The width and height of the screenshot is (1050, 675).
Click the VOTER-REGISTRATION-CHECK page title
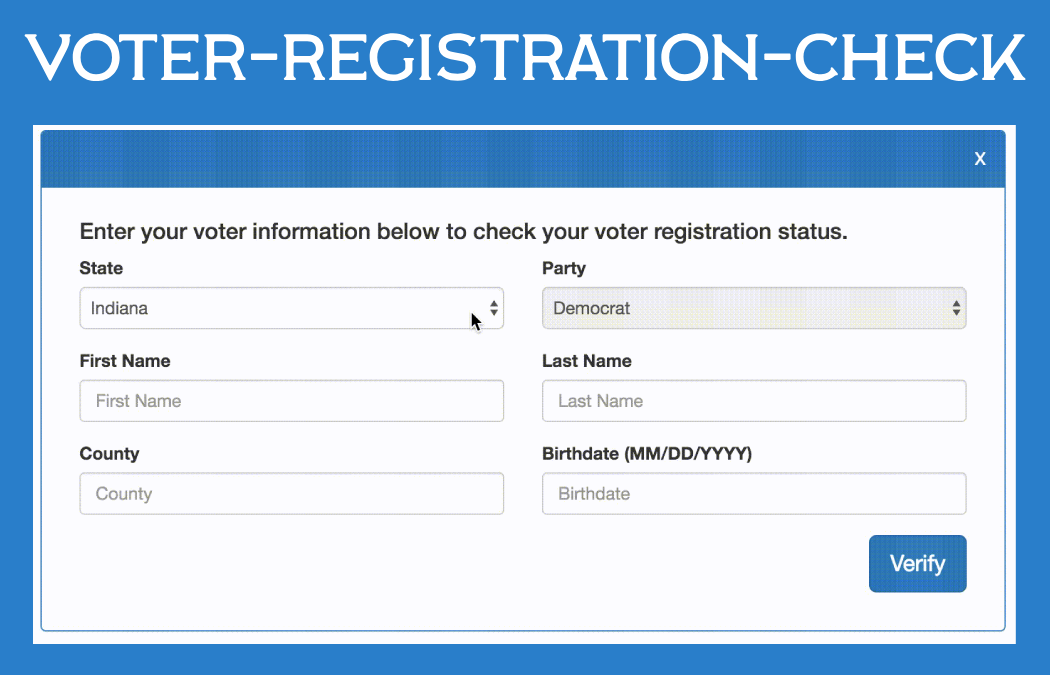coord(525,60)
